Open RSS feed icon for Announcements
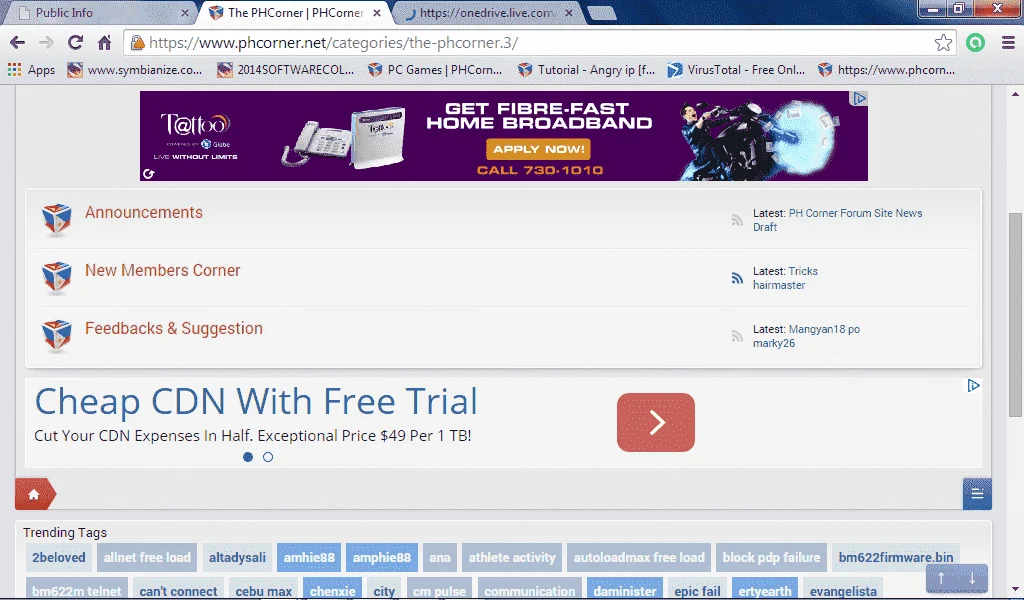This screenshot has width=1024, height=600. click(x=737, y=220)
